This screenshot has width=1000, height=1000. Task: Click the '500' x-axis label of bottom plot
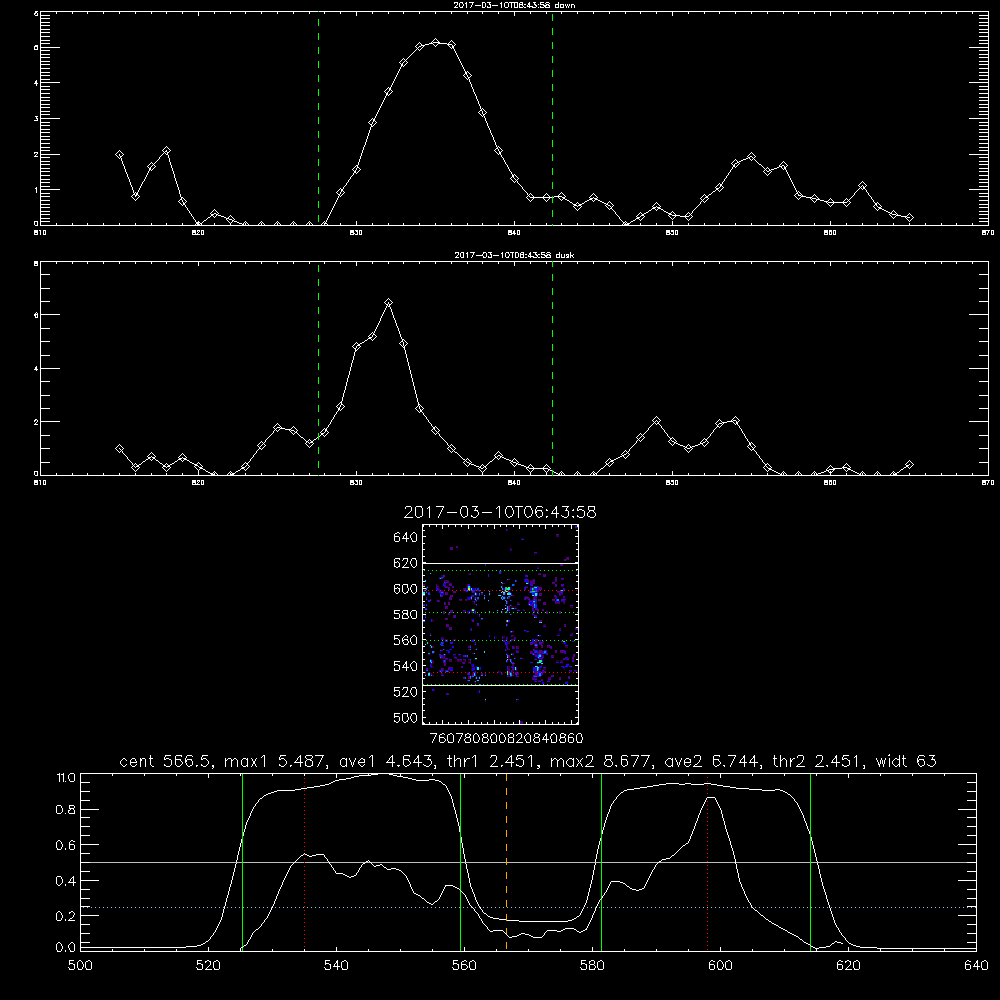(x=80, y=966)
